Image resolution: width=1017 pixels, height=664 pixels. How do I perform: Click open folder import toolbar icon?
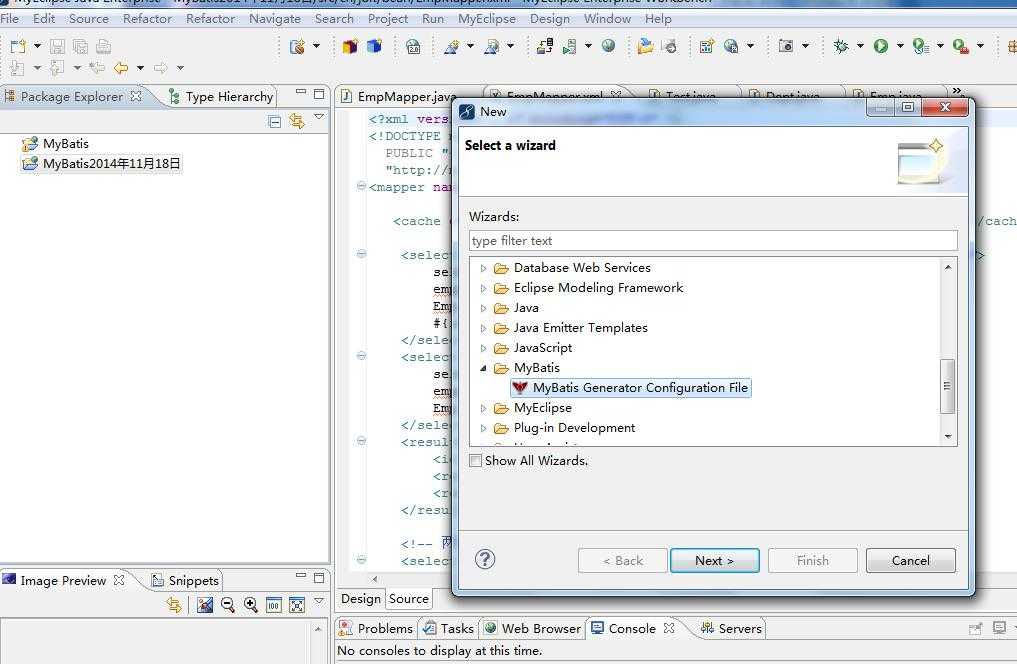(645, 46)
